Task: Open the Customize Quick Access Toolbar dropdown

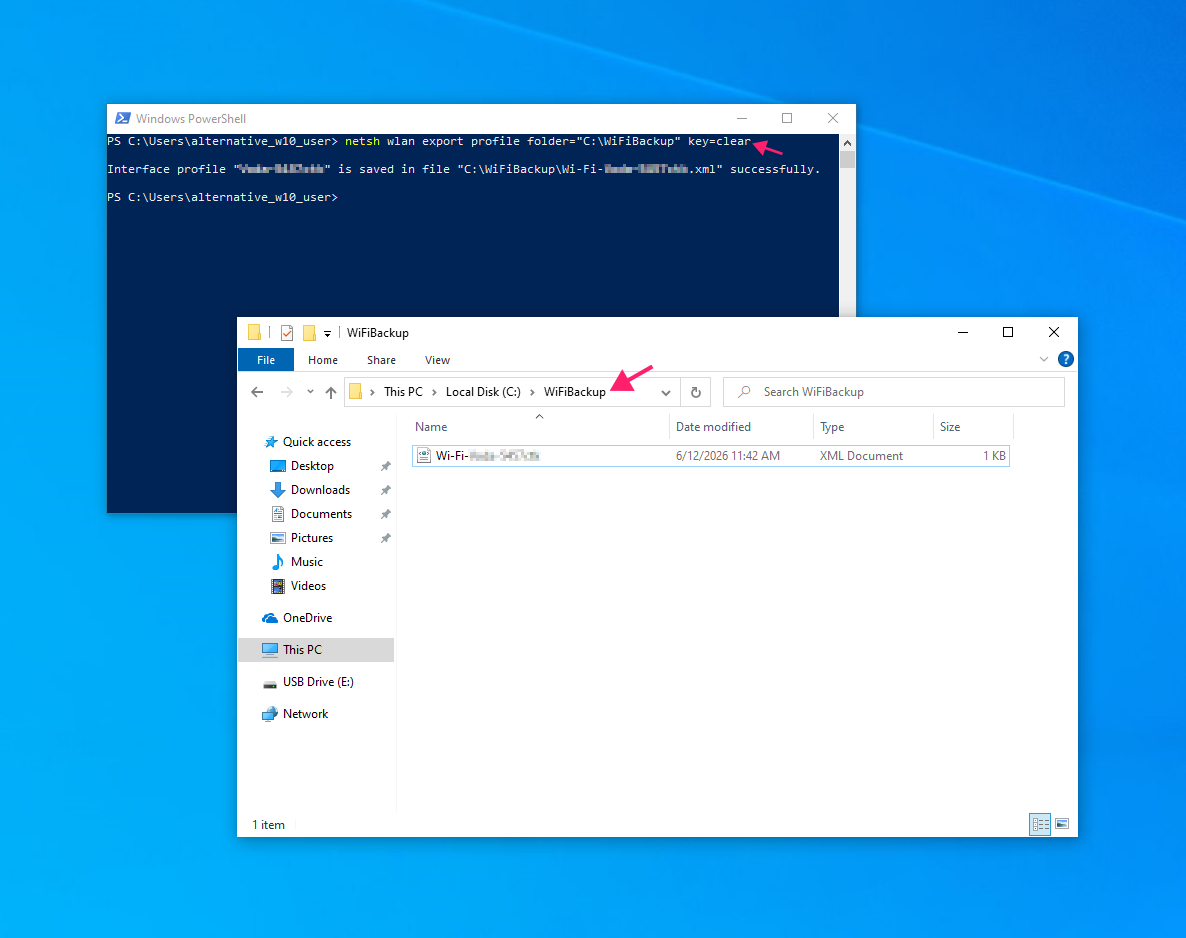Action: click(328, 334)
